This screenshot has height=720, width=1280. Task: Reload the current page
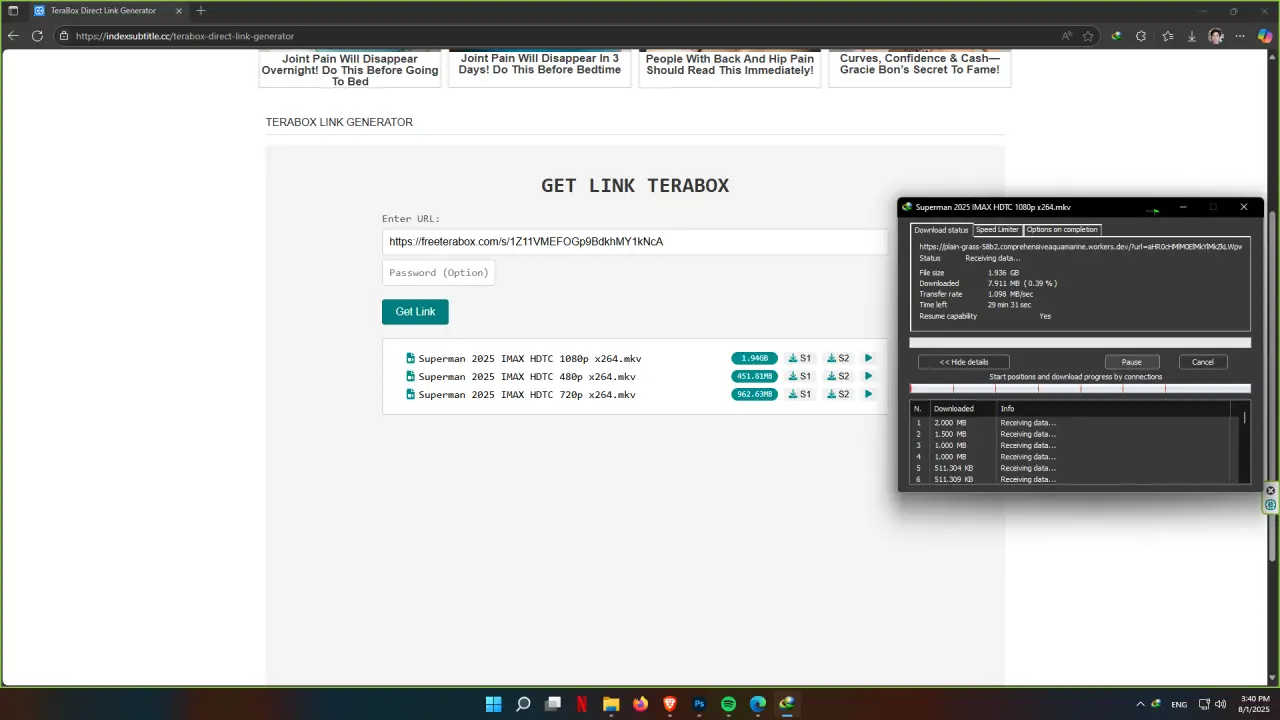click(37, 36)
